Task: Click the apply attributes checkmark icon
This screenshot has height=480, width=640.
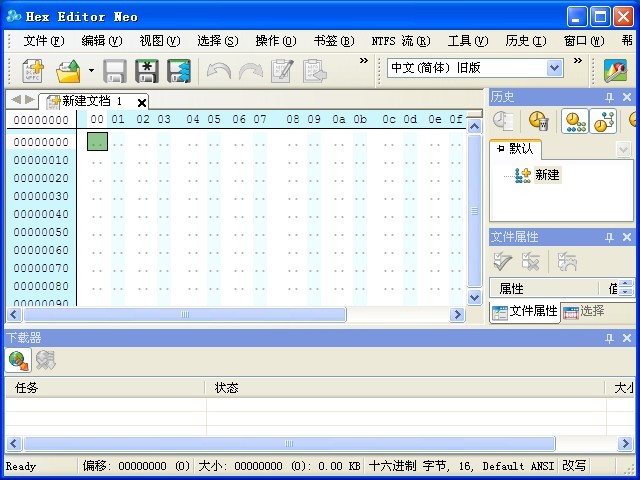Action: coord(502,261)
